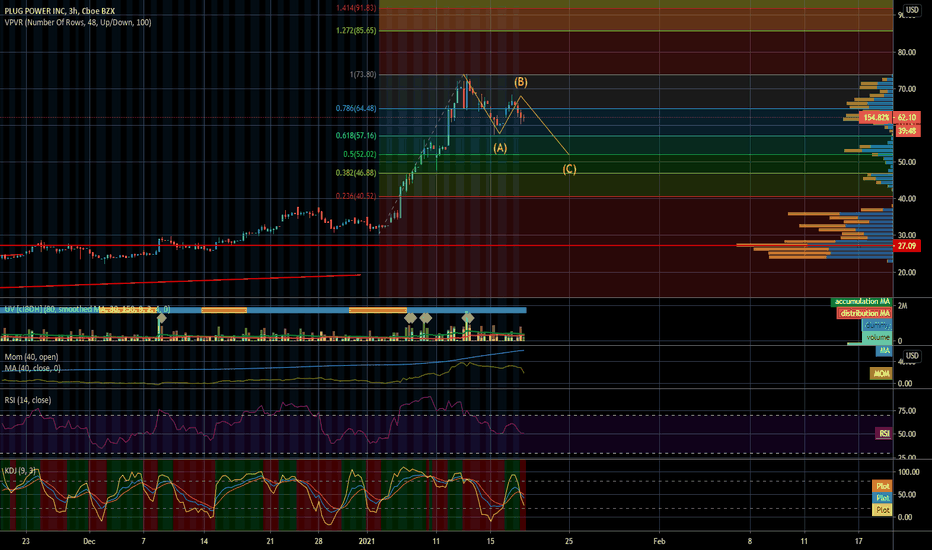Open the RSI (14, close) indicator legend

(x=28, y=400)
